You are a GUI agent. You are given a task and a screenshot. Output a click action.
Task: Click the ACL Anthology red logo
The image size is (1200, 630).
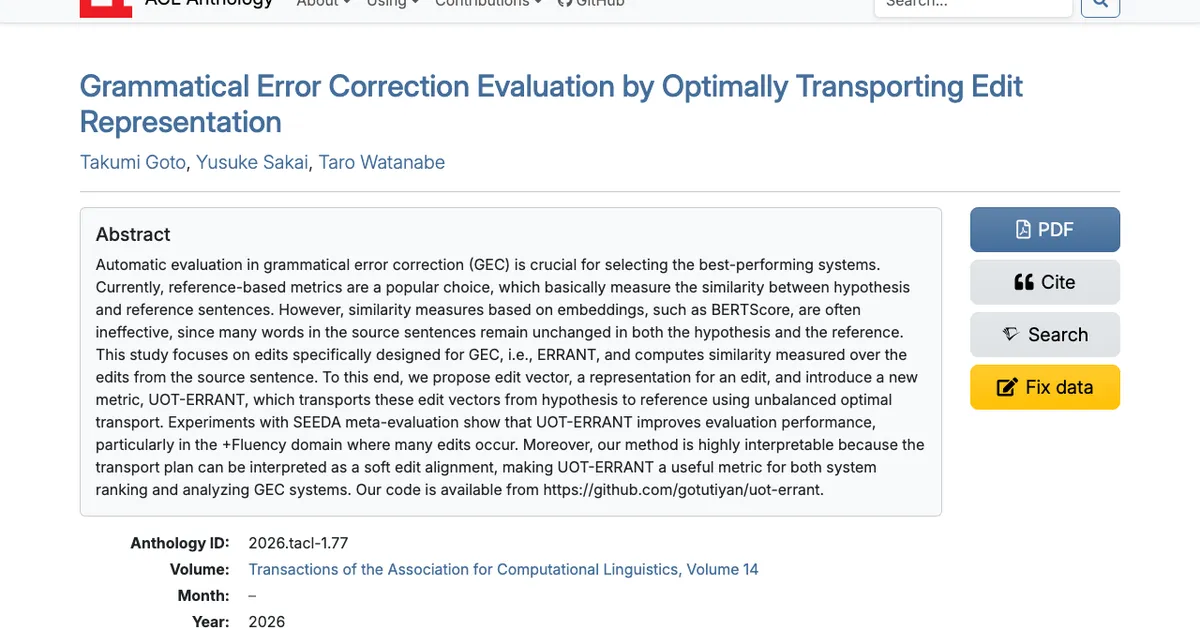[x=105, y=6]
